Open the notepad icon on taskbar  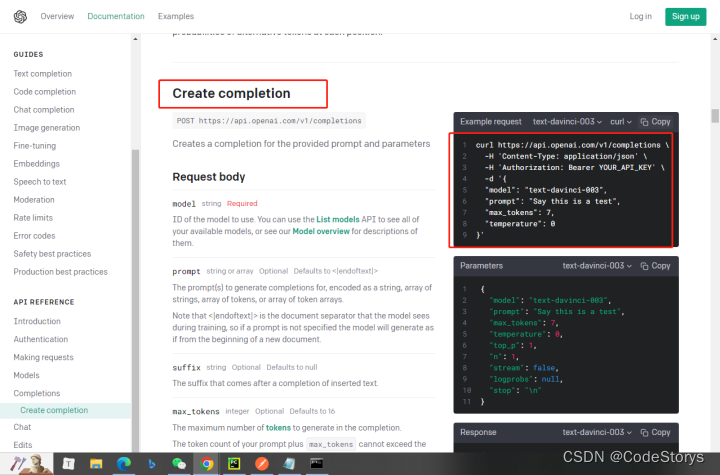pos(289,464)
